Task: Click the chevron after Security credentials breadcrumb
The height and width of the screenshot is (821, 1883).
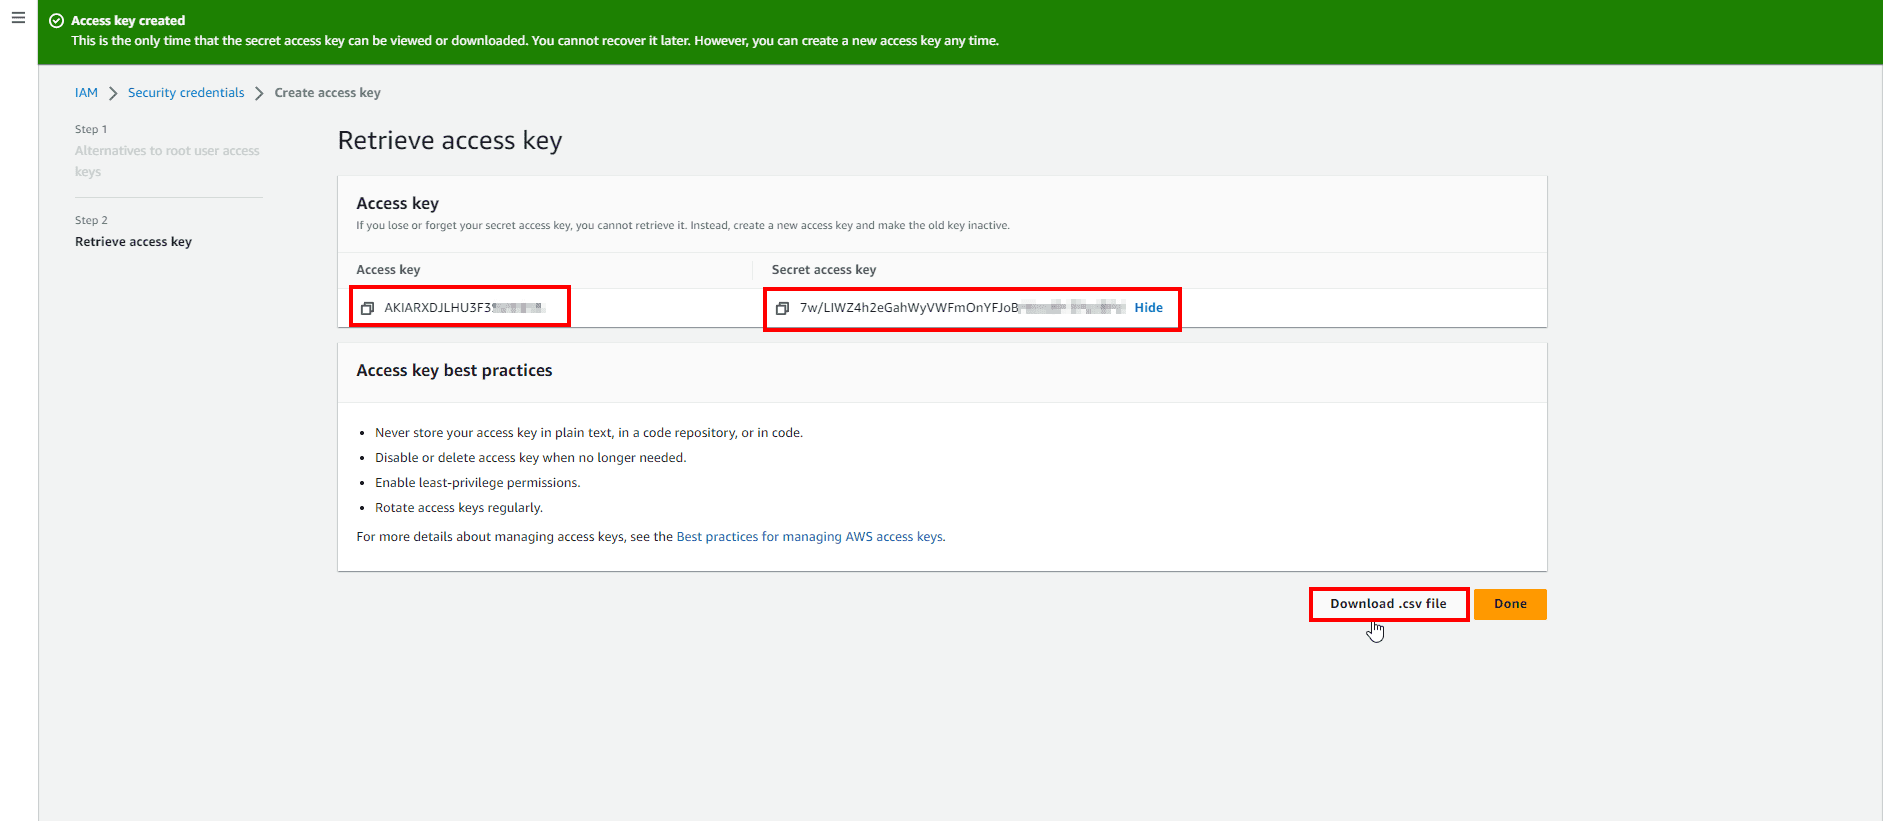Action: (x=259, y=93)
